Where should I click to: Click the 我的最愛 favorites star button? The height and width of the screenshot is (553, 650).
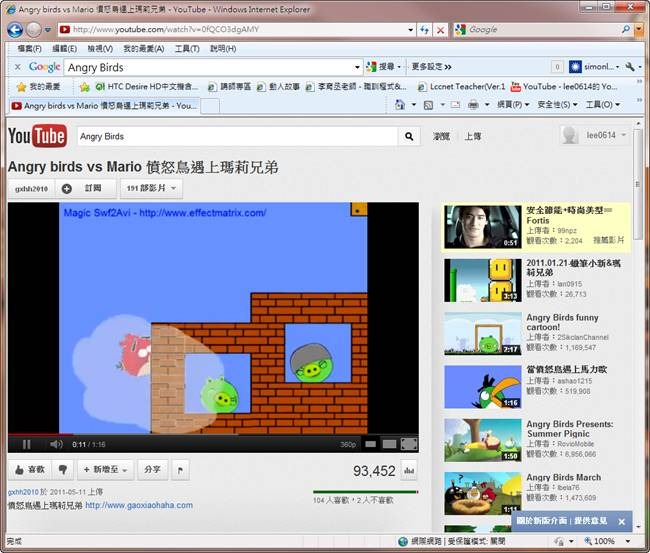[39, 87]
